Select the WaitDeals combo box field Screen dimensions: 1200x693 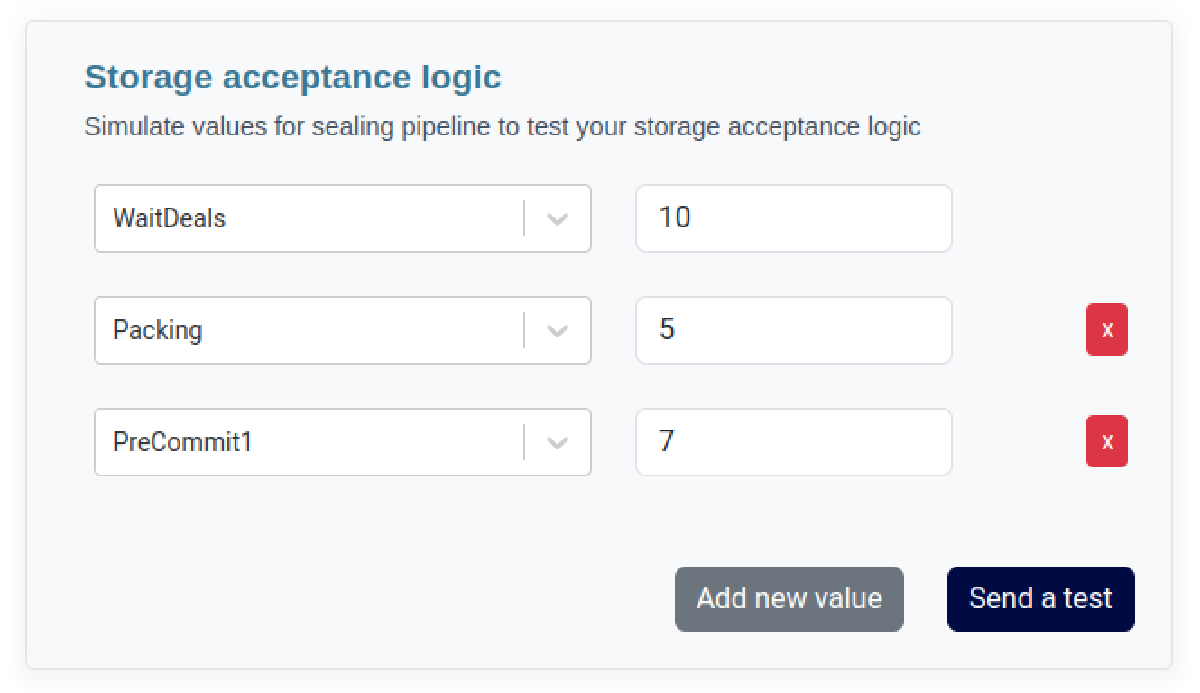pos(343,218)
